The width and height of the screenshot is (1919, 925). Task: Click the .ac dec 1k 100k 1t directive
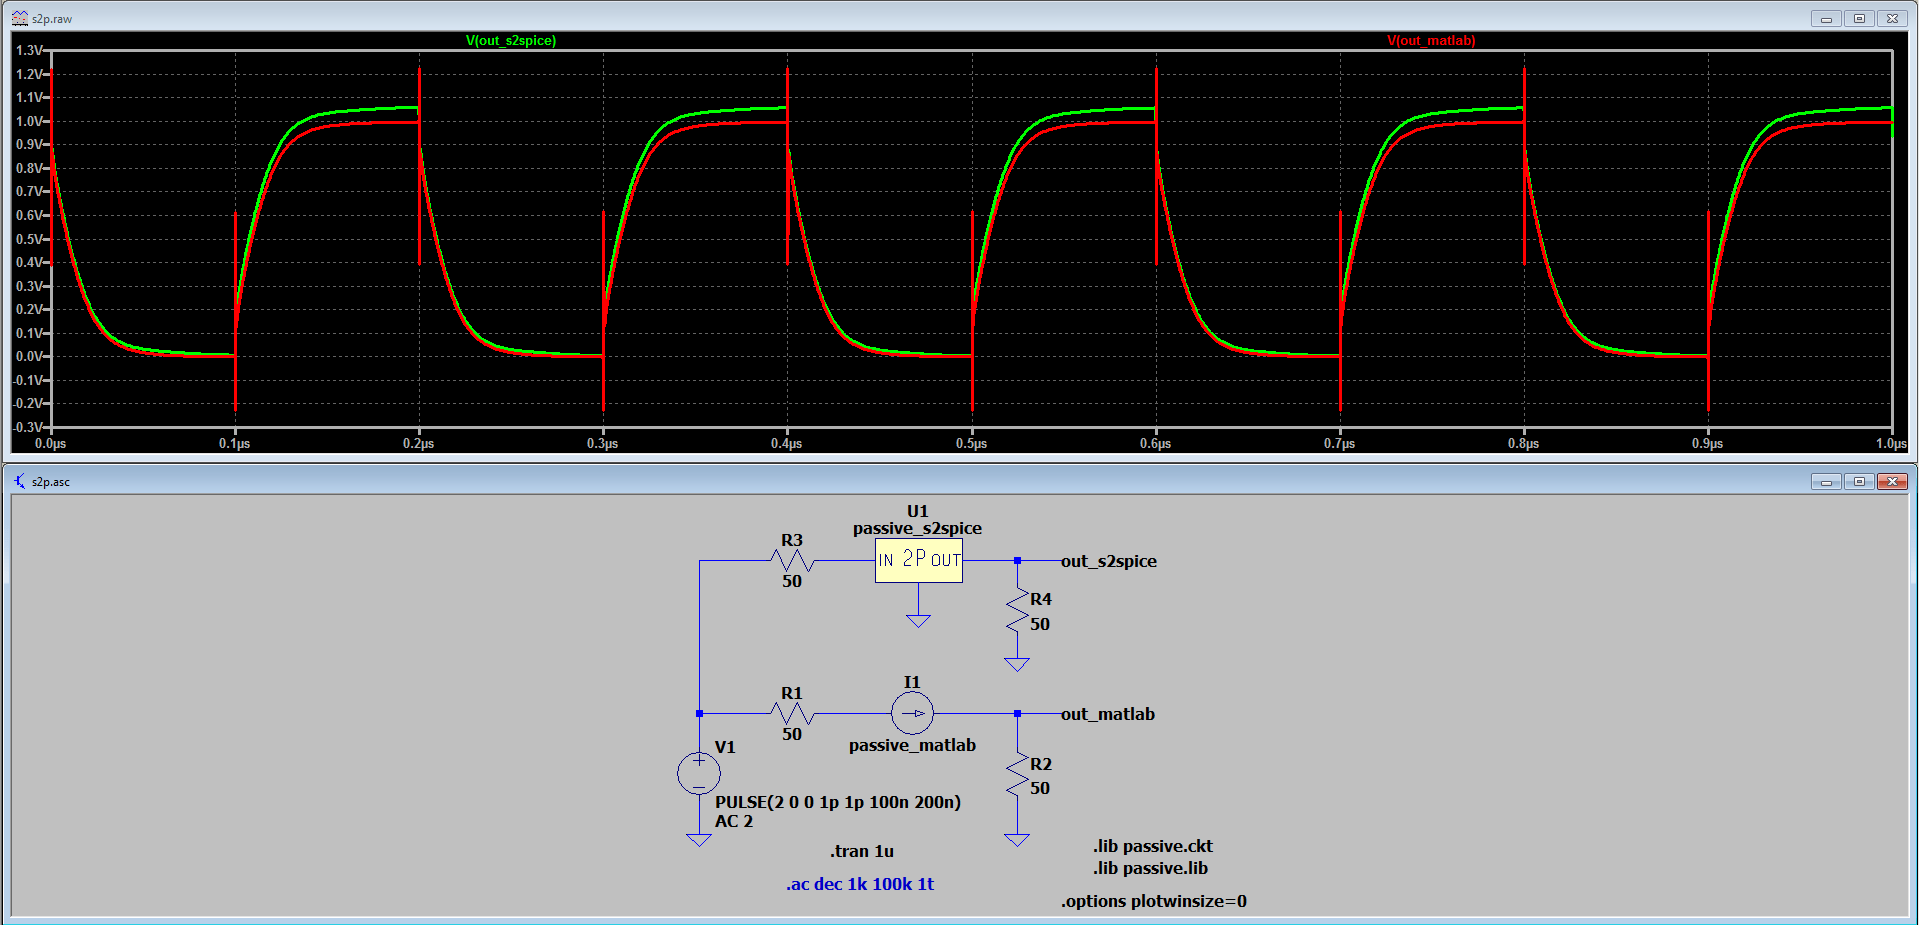[860, 884]
